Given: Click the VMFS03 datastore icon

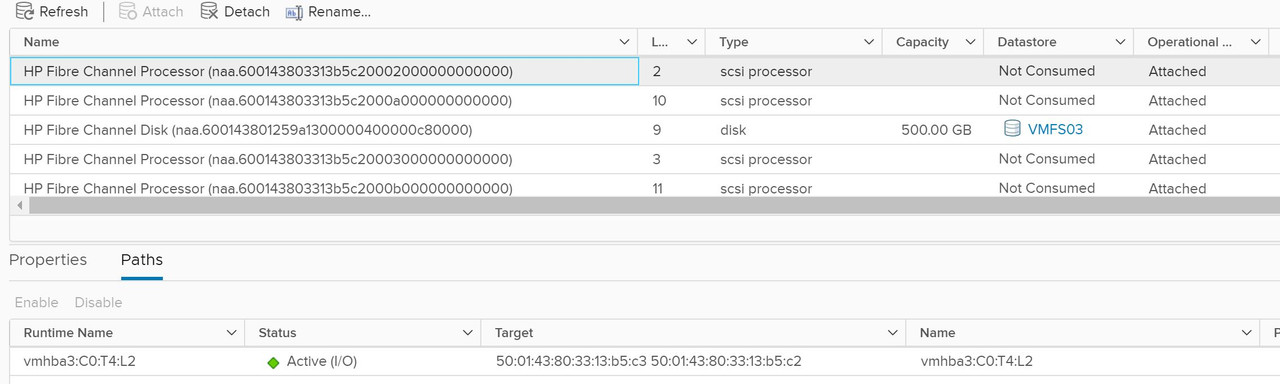Looking at the screenshot, I should coord(1012,129).
